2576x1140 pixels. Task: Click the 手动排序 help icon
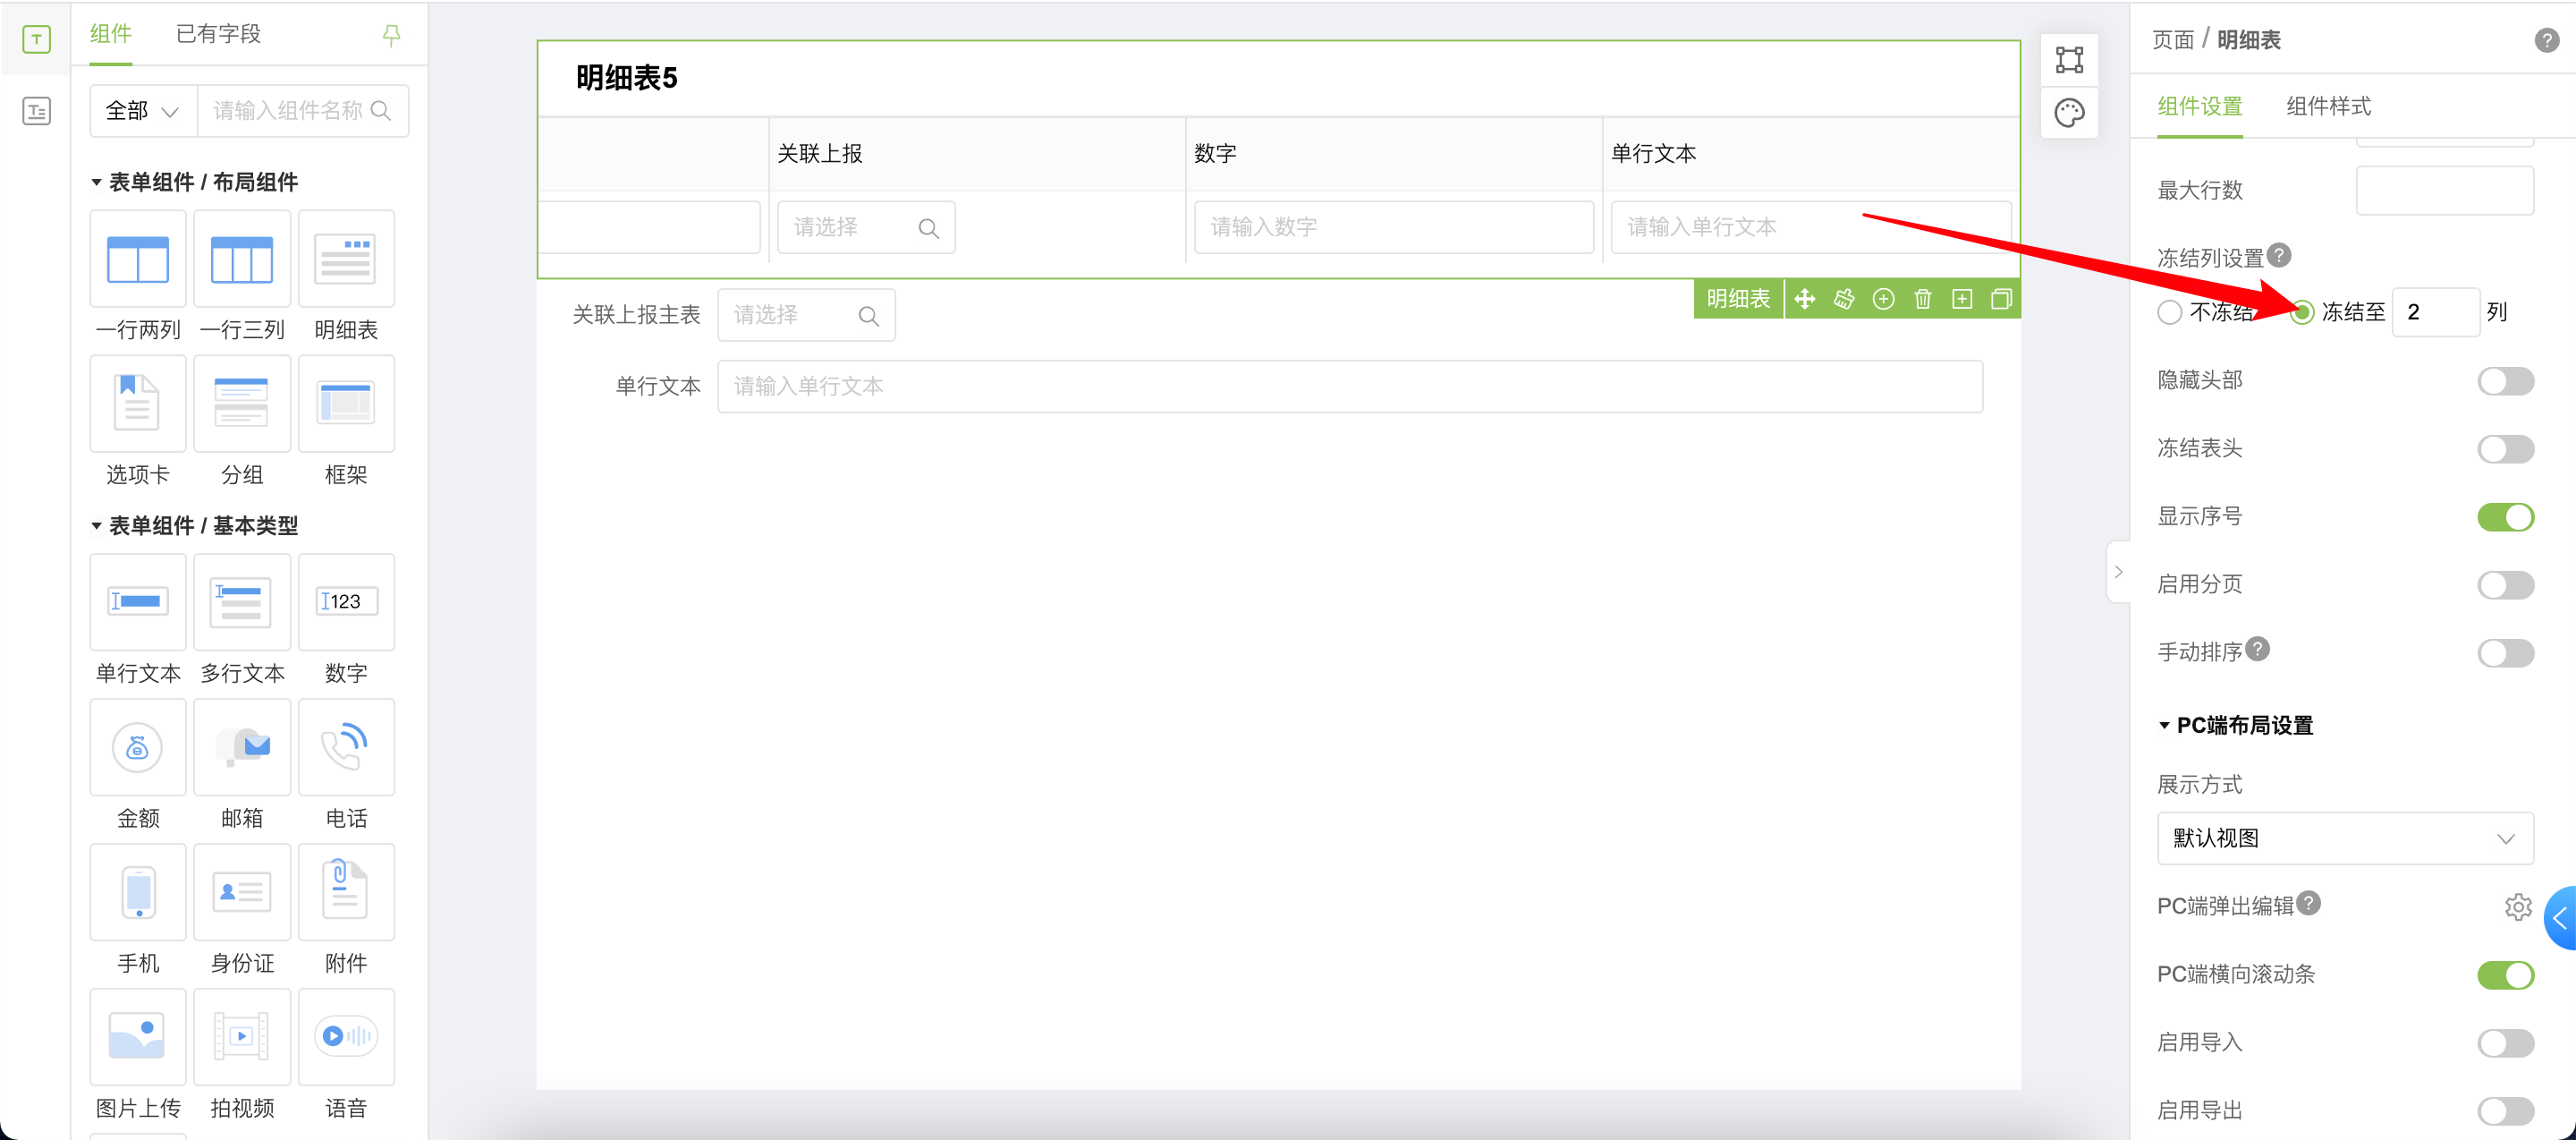click(x=2257, y=649)
